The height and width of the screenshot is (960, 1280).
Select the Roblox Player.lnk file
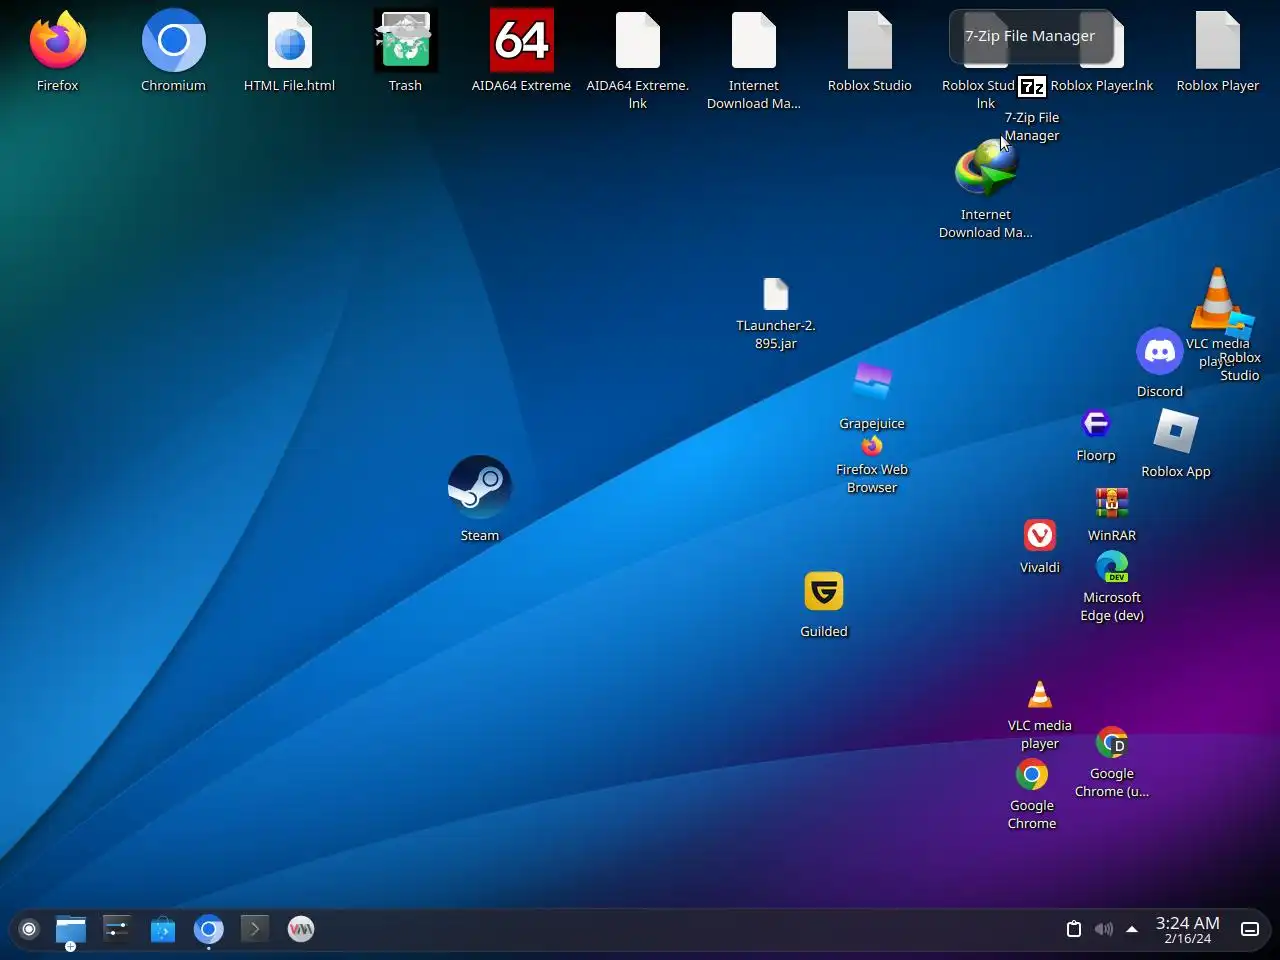1102,86
